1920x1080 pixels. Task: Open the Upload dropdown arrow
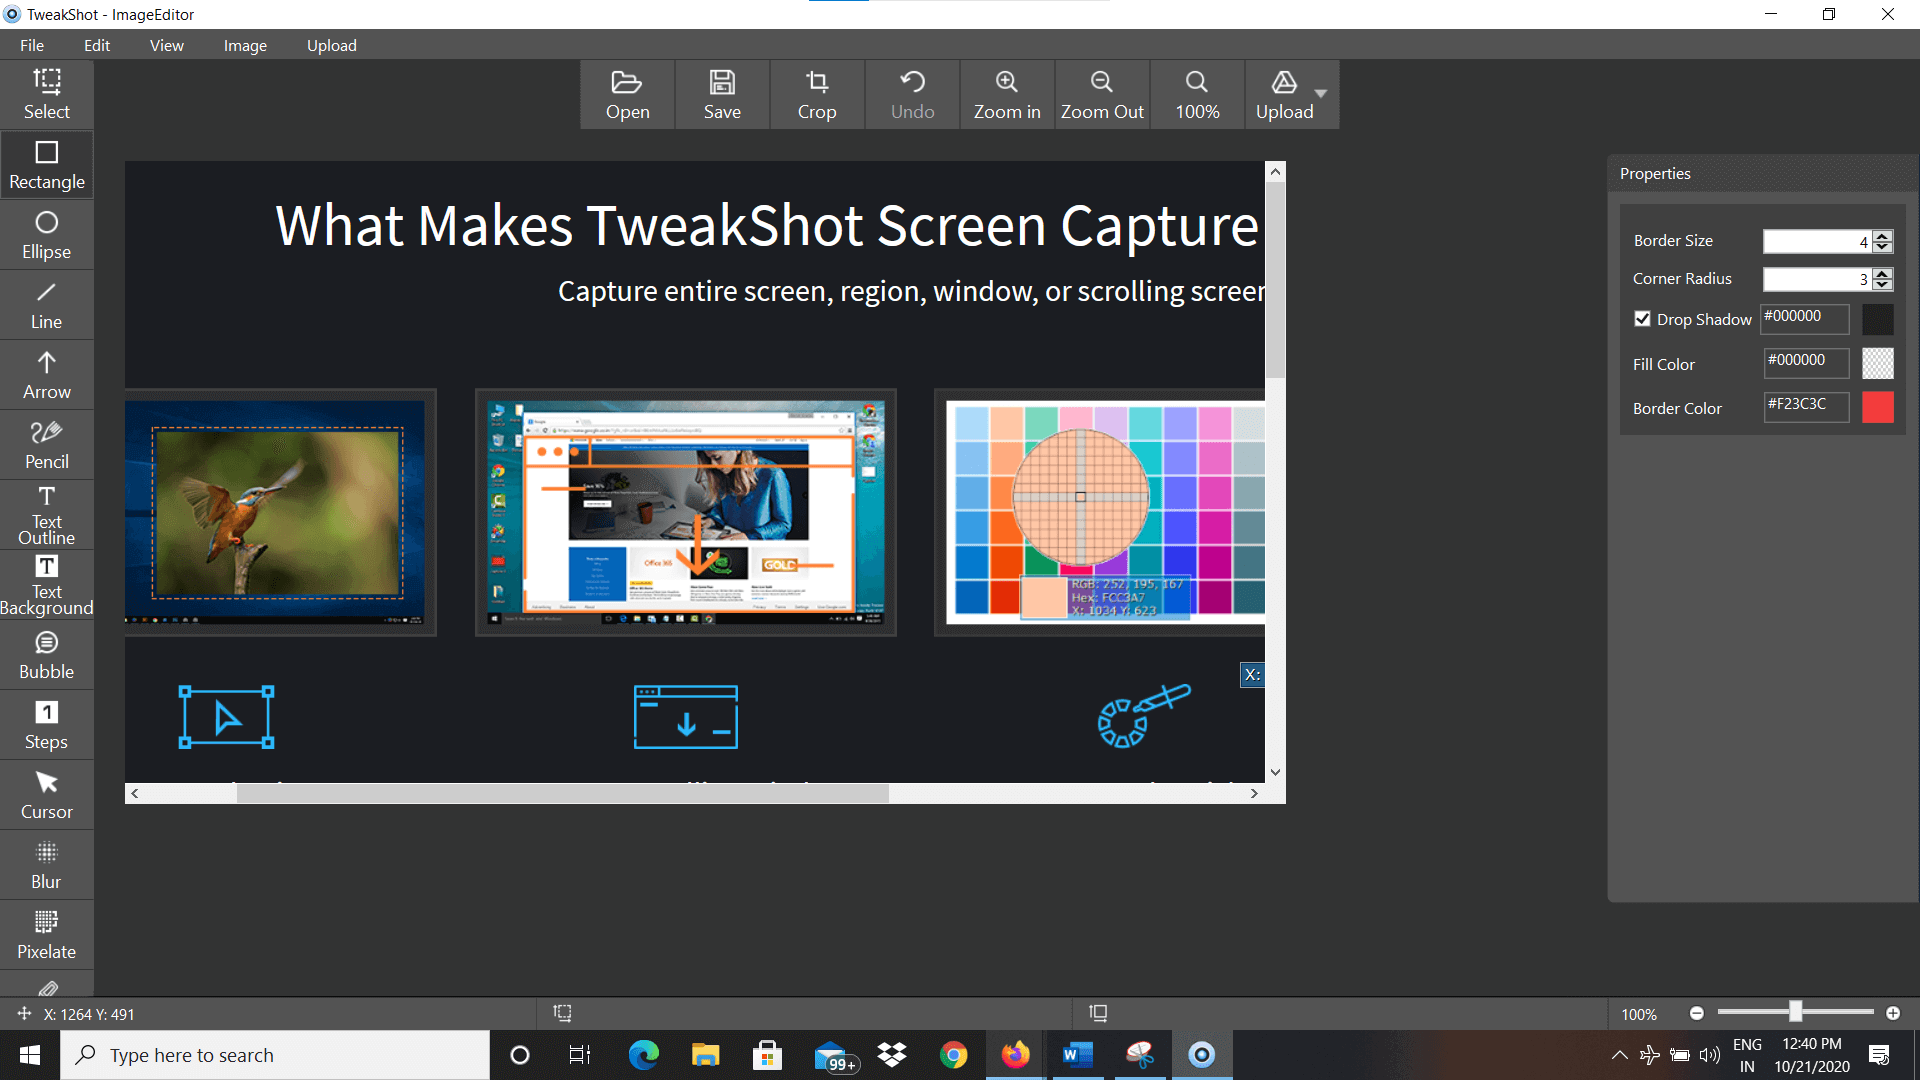point(1322,95)
